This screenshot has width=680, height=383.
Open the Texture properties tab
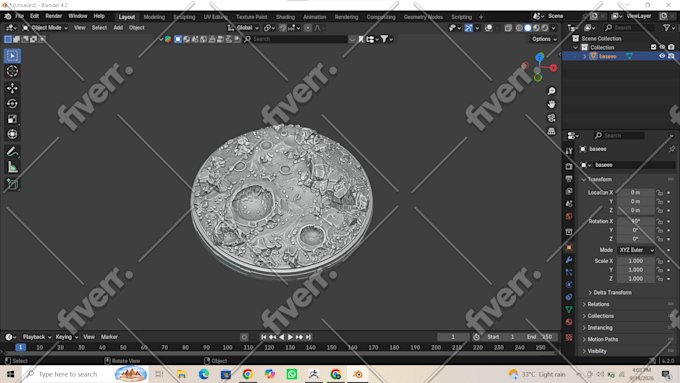click(569, 337)
